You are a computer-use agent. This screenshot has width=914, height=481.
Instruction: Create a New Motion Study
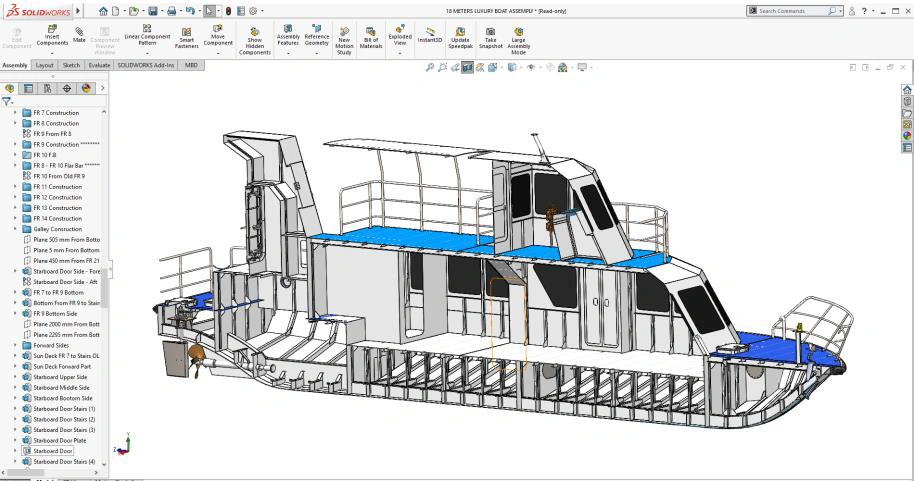click(x=344, y=41)
